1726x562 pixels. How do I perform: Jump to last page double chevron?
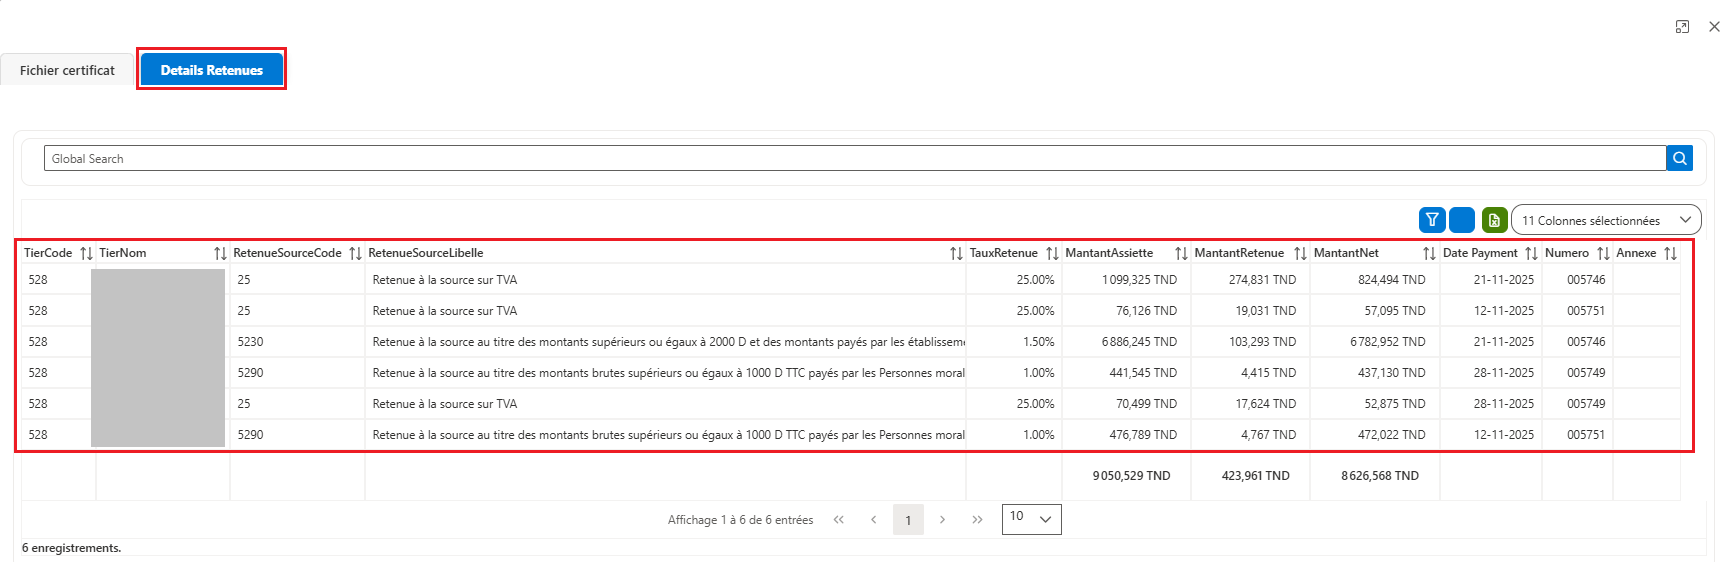click(977, 520)
